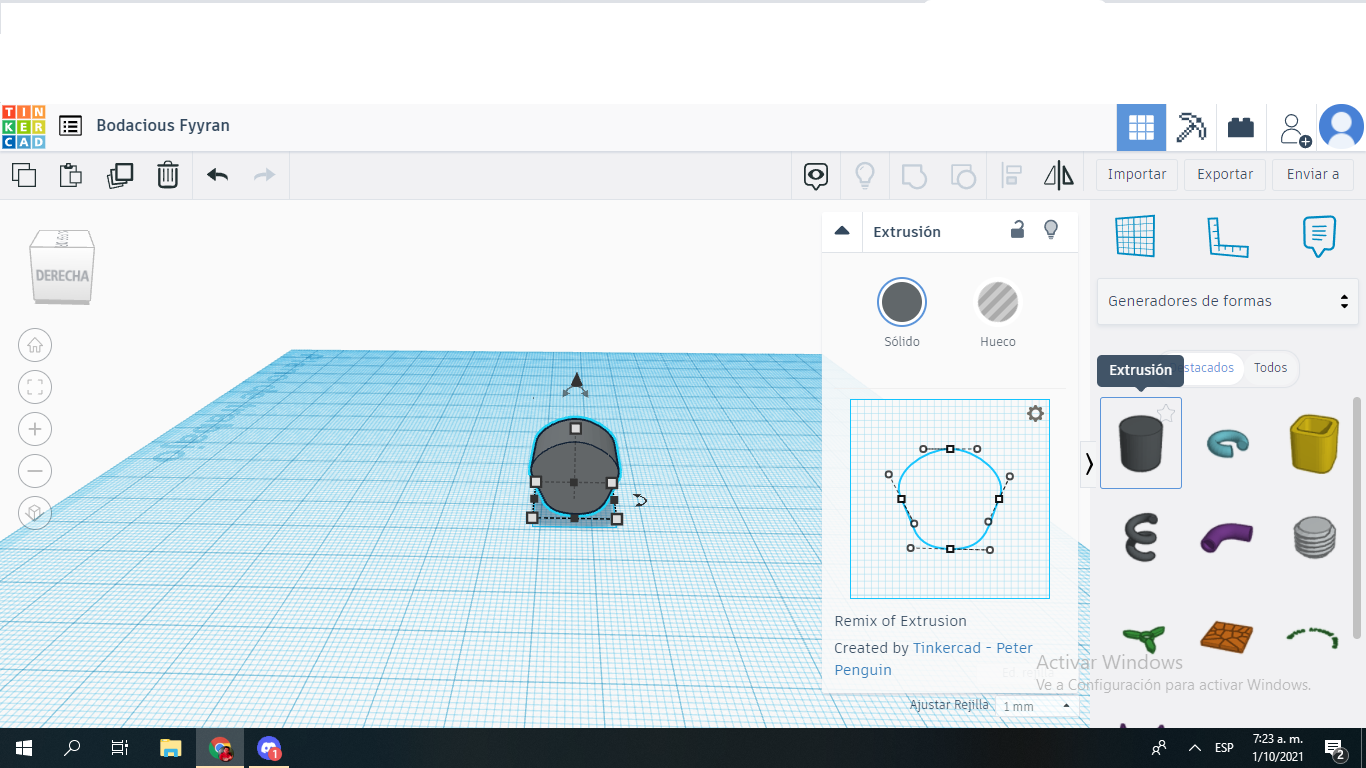The width and height of the screenshot is (1366, 768).
Task: Favorite the Extrusión shape star
Action: coord(1166,413)
